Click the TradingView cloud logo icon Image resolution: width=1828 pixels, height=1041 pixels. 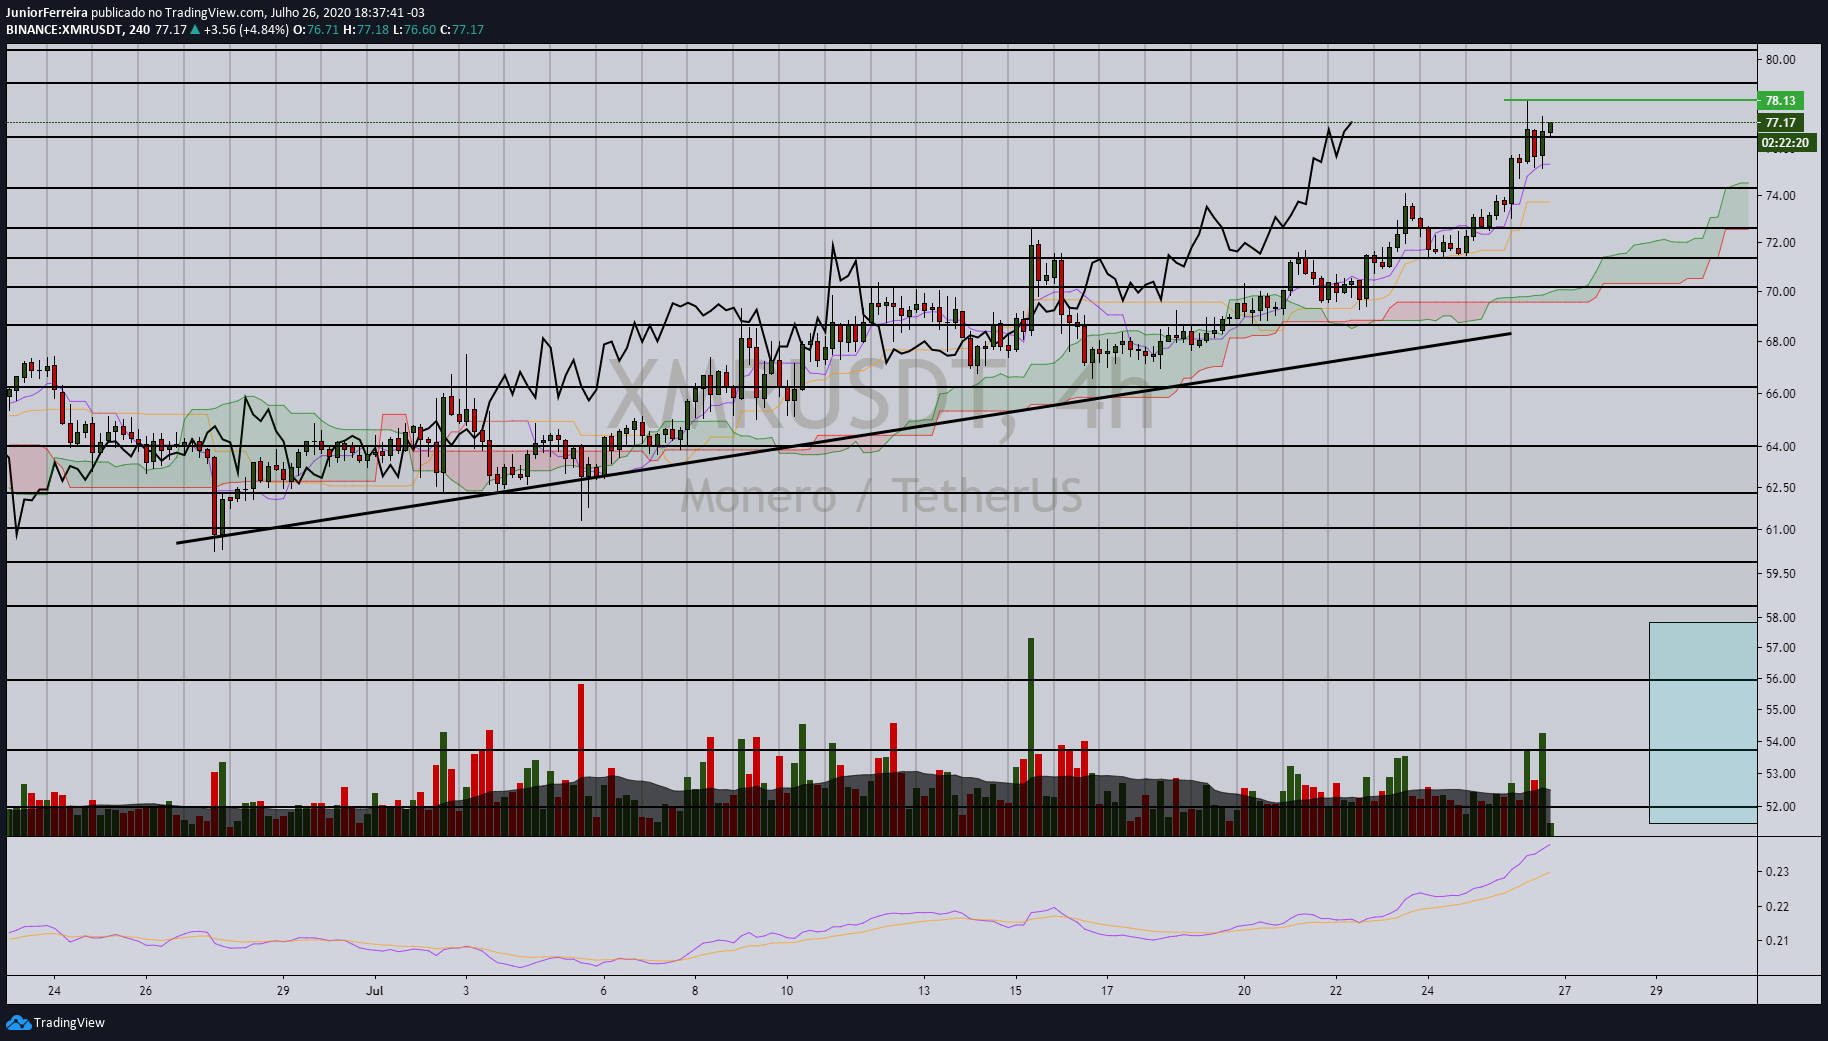pyautogui.click(x=18, y=1022)
